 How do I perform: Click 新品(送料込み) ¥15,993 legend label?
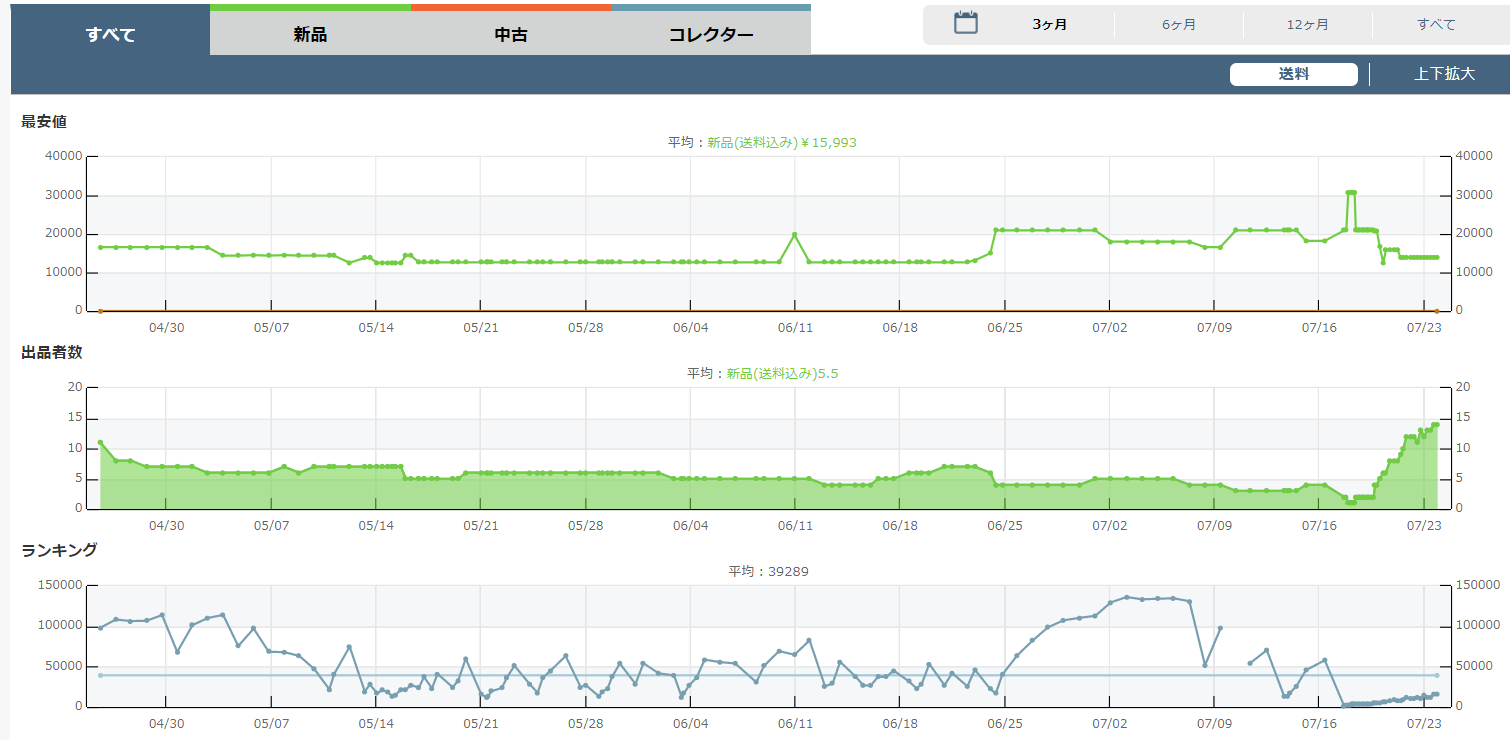coord(781,143)
